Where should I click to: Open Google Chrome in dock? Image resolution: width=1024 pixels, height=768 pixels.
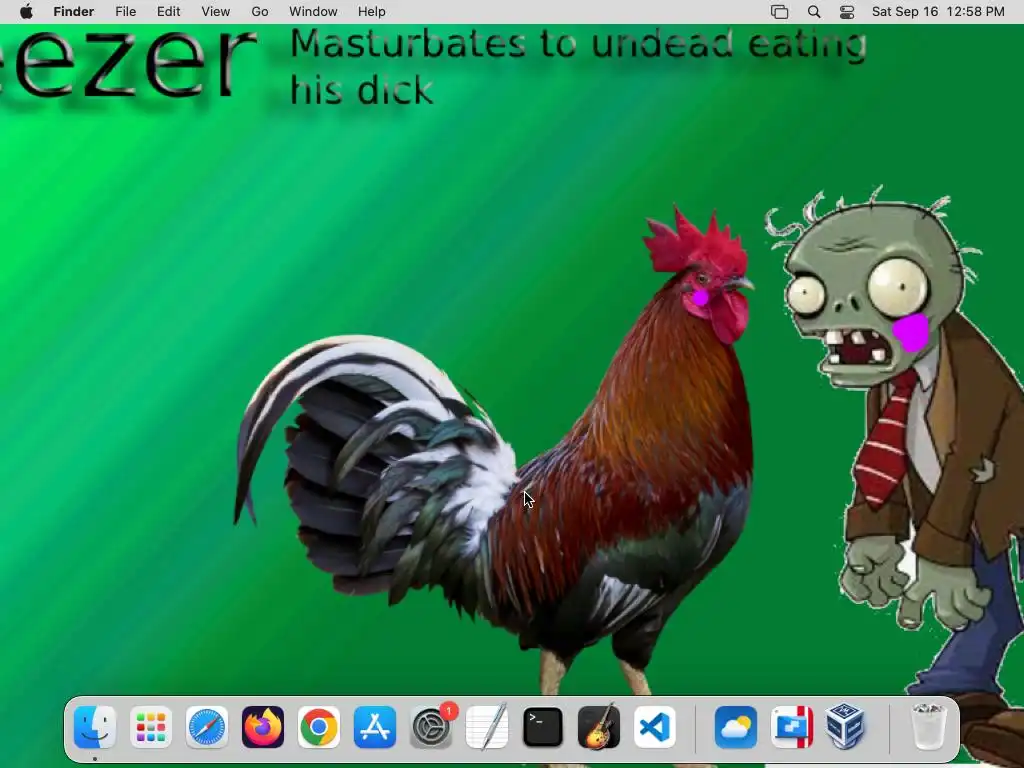pos(319,727)
